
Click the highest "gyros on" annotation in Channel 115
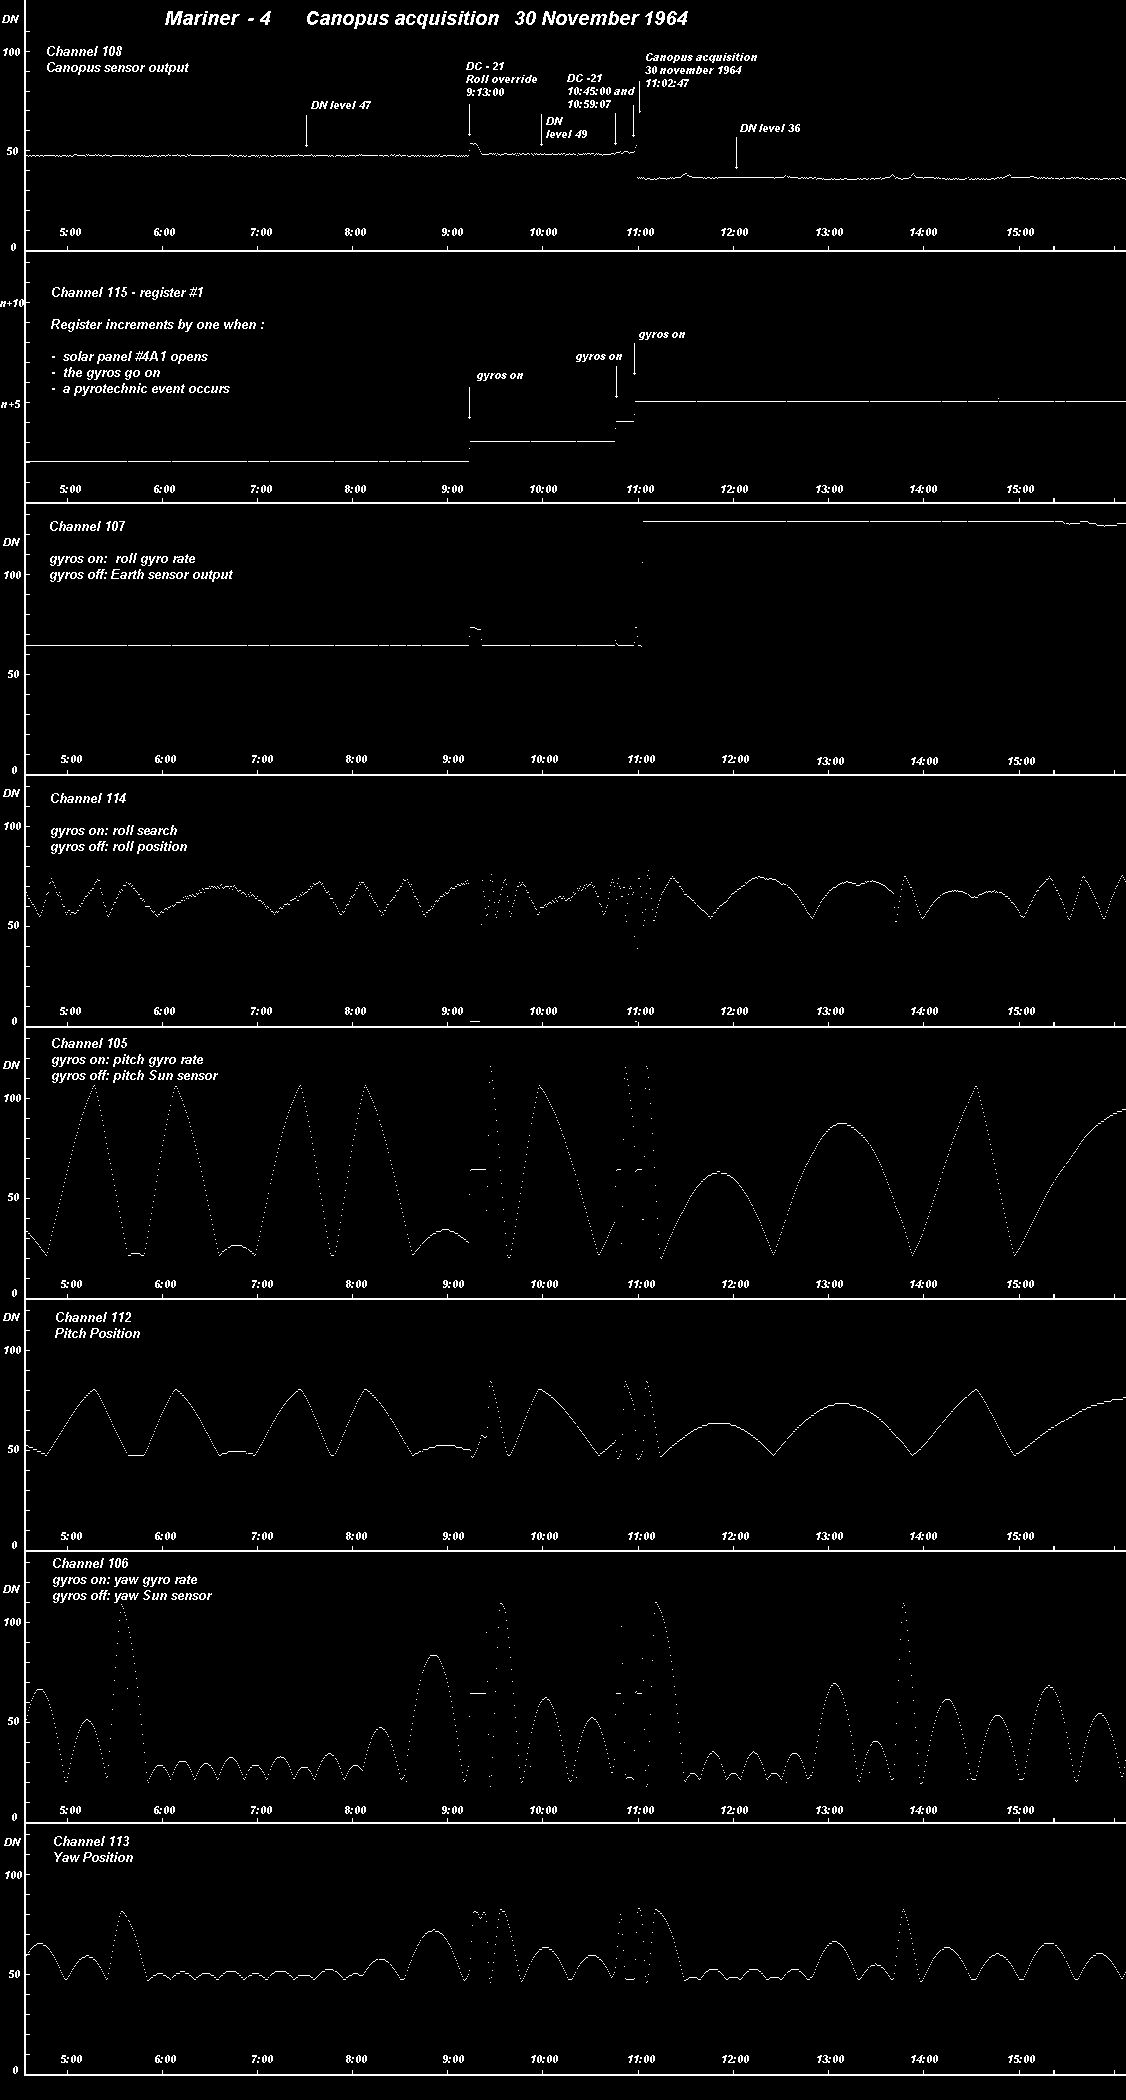point(662,335)
